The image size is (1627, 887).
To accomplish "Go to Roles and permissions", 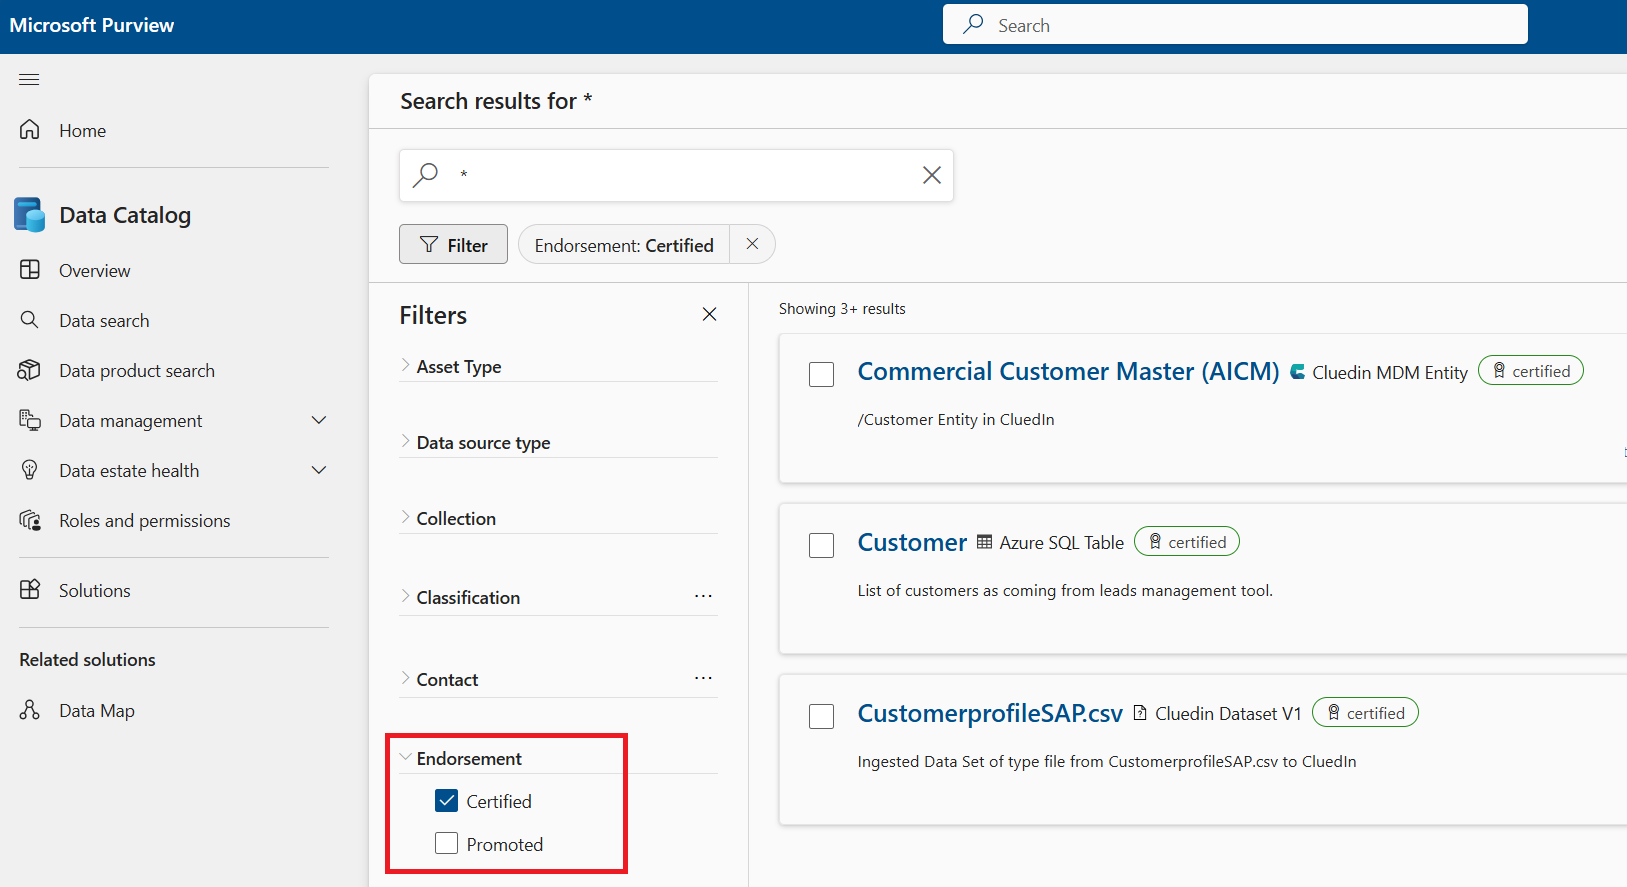I will pyautogui.click(x=144, y=521).
